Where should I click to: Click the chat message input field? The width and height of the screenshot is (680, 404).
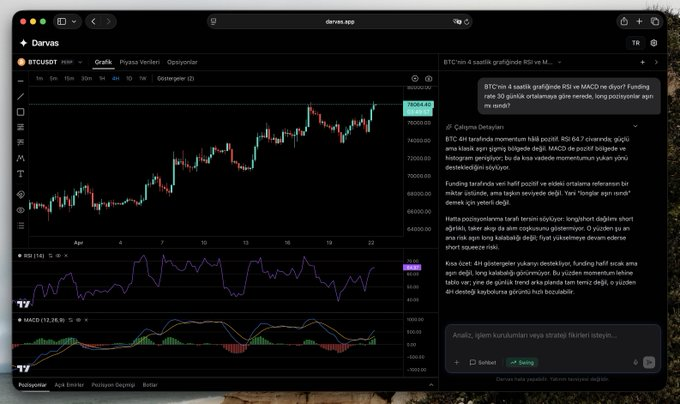pyautogui.click(x=552, y=336)
